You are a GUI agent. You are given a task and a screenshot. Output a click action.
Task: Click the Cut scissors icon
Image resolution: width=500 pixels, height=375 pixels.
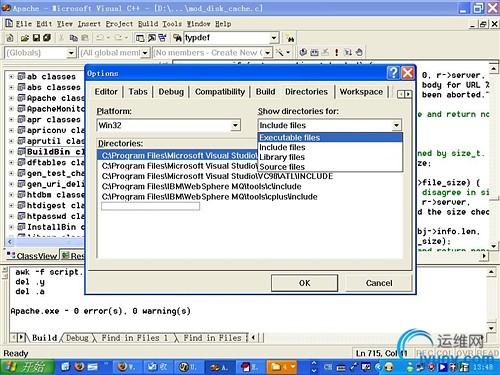point(61,38)
